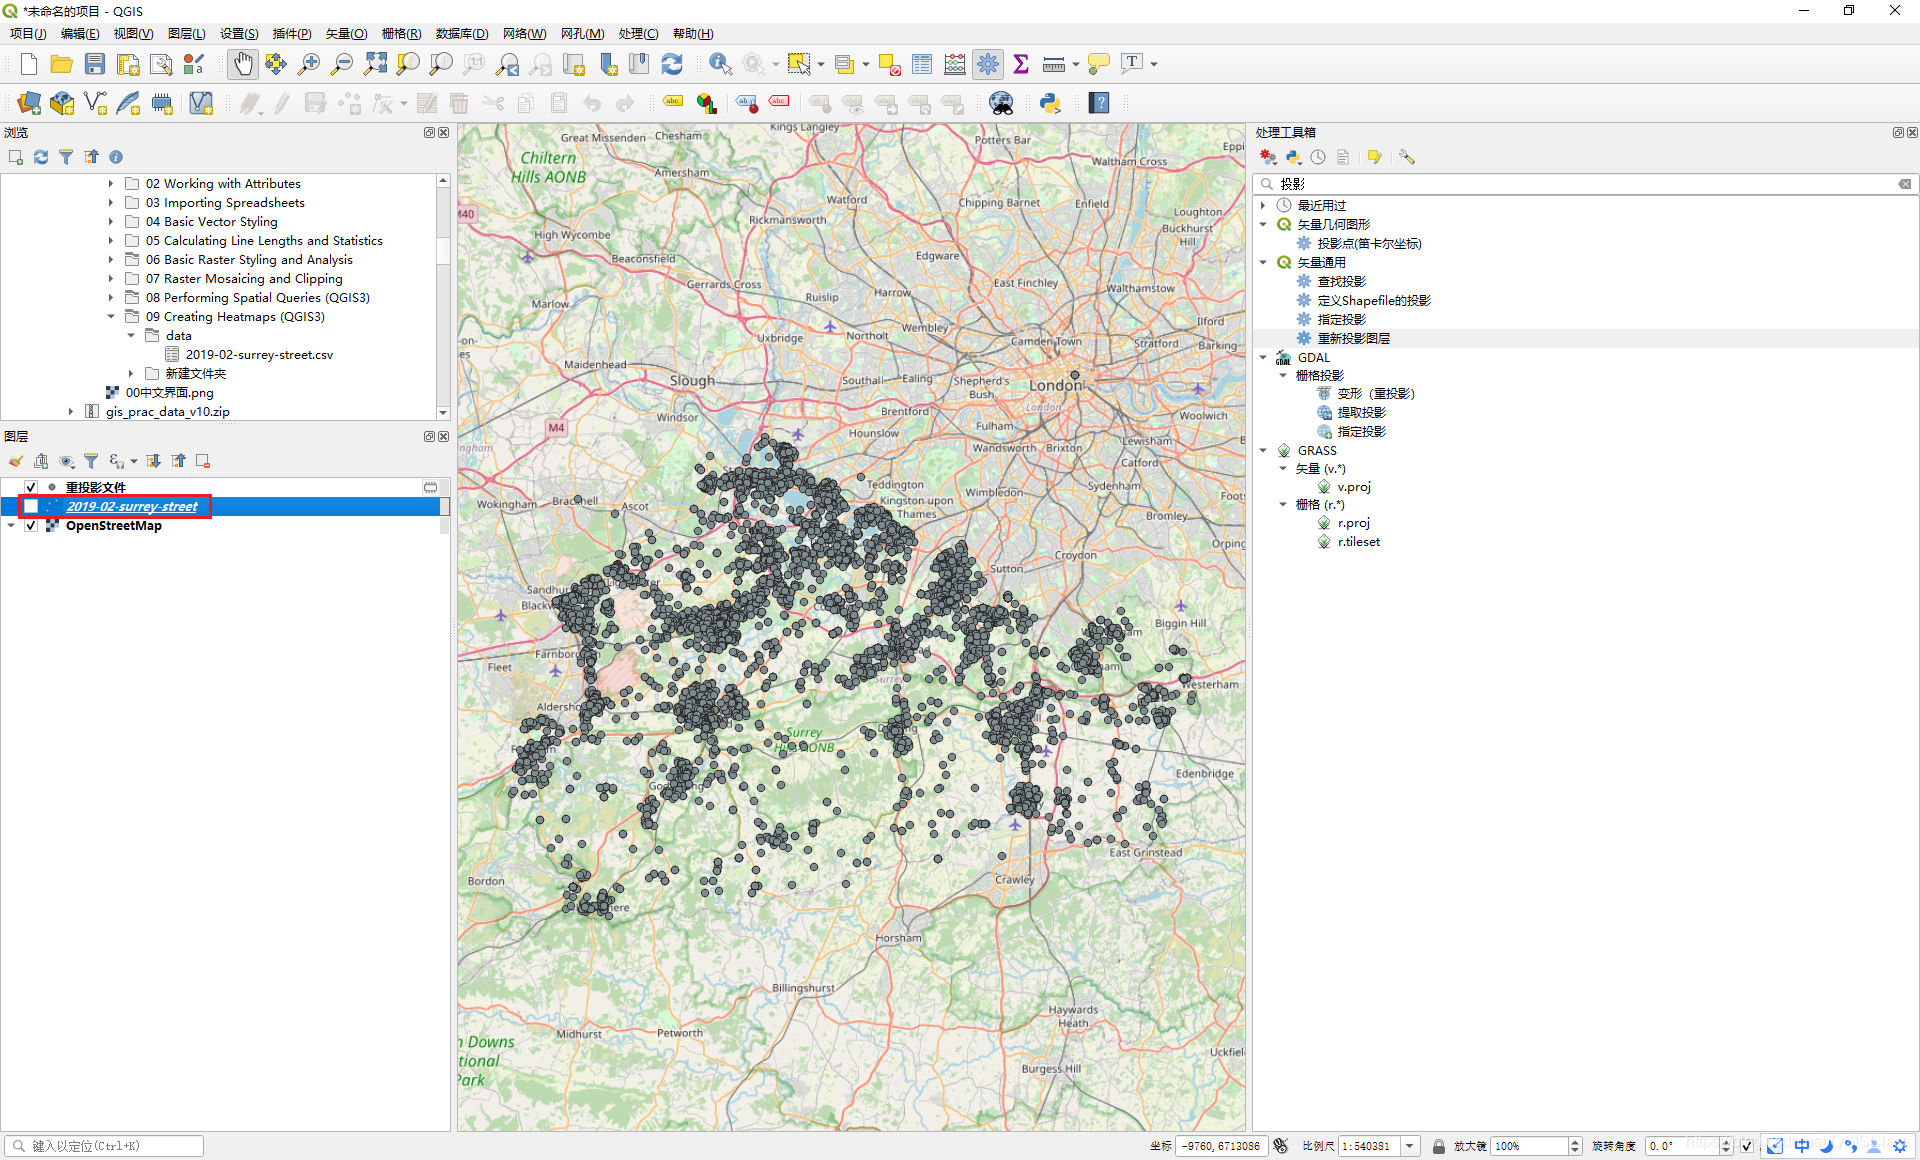This screenshot has height=1160, width=1920.
Task: Open the Statistical Summary sigma icon
Action: pyautogui.click(x=1021, y=64)
